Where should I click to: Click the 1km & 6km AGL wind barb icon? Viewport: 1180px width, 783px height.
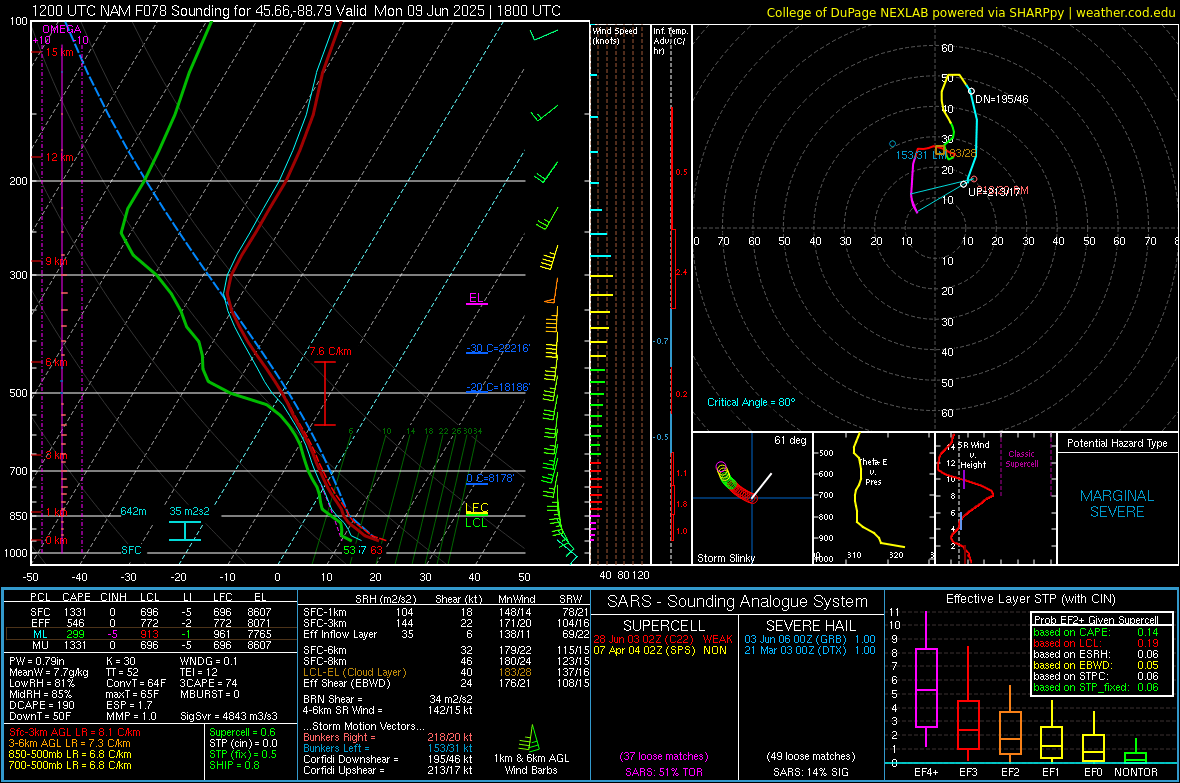531,737
